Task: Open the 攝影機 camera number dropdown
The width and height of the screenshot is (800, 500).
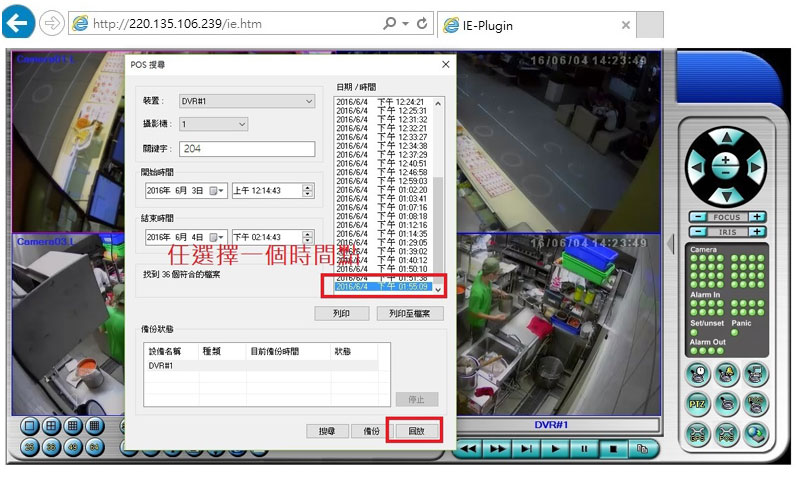Action: point(213,124)
